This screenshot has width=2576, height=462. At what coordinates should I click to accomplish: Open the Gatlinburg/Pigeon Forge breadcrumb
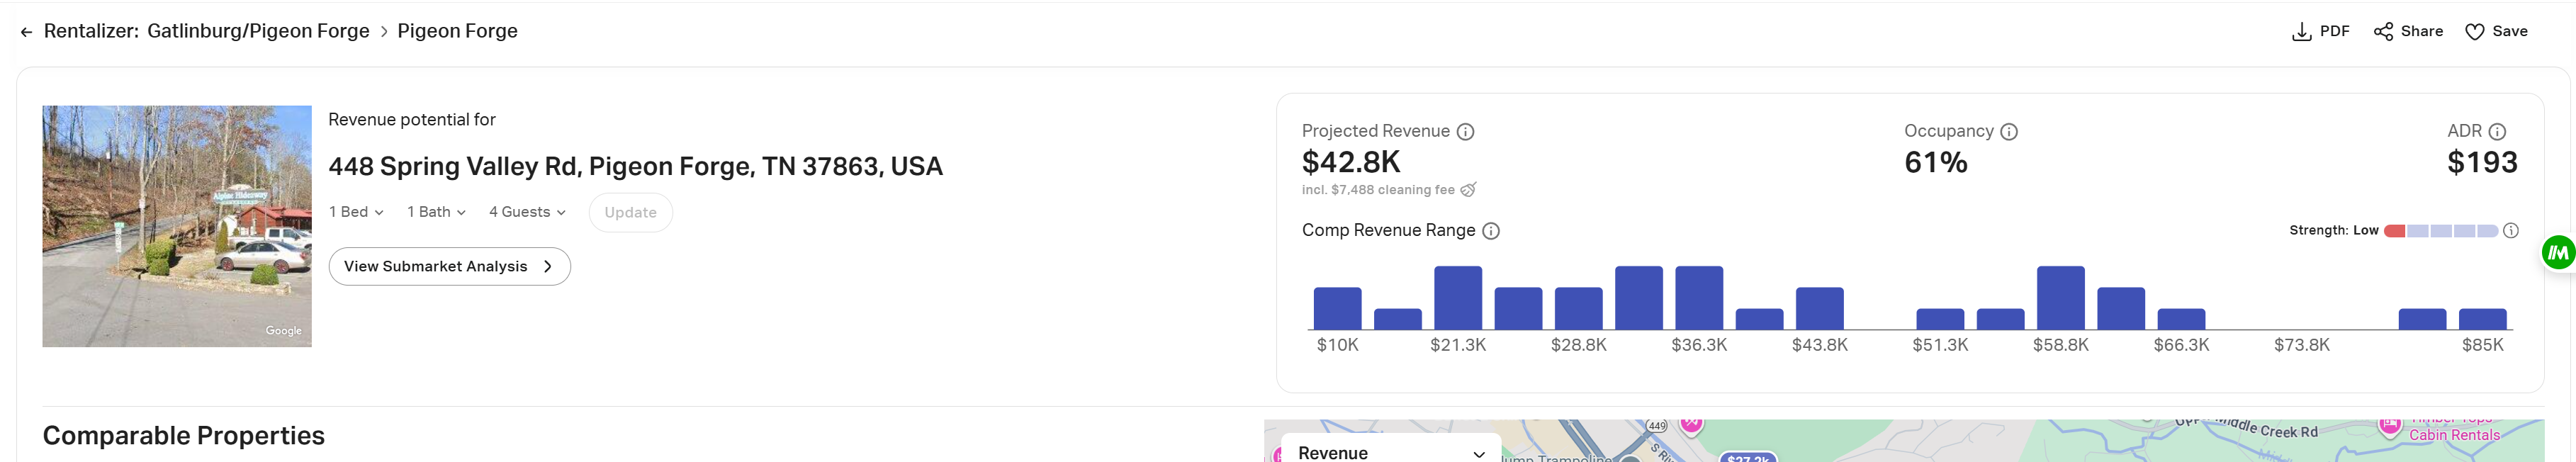[x=258, y=31]
